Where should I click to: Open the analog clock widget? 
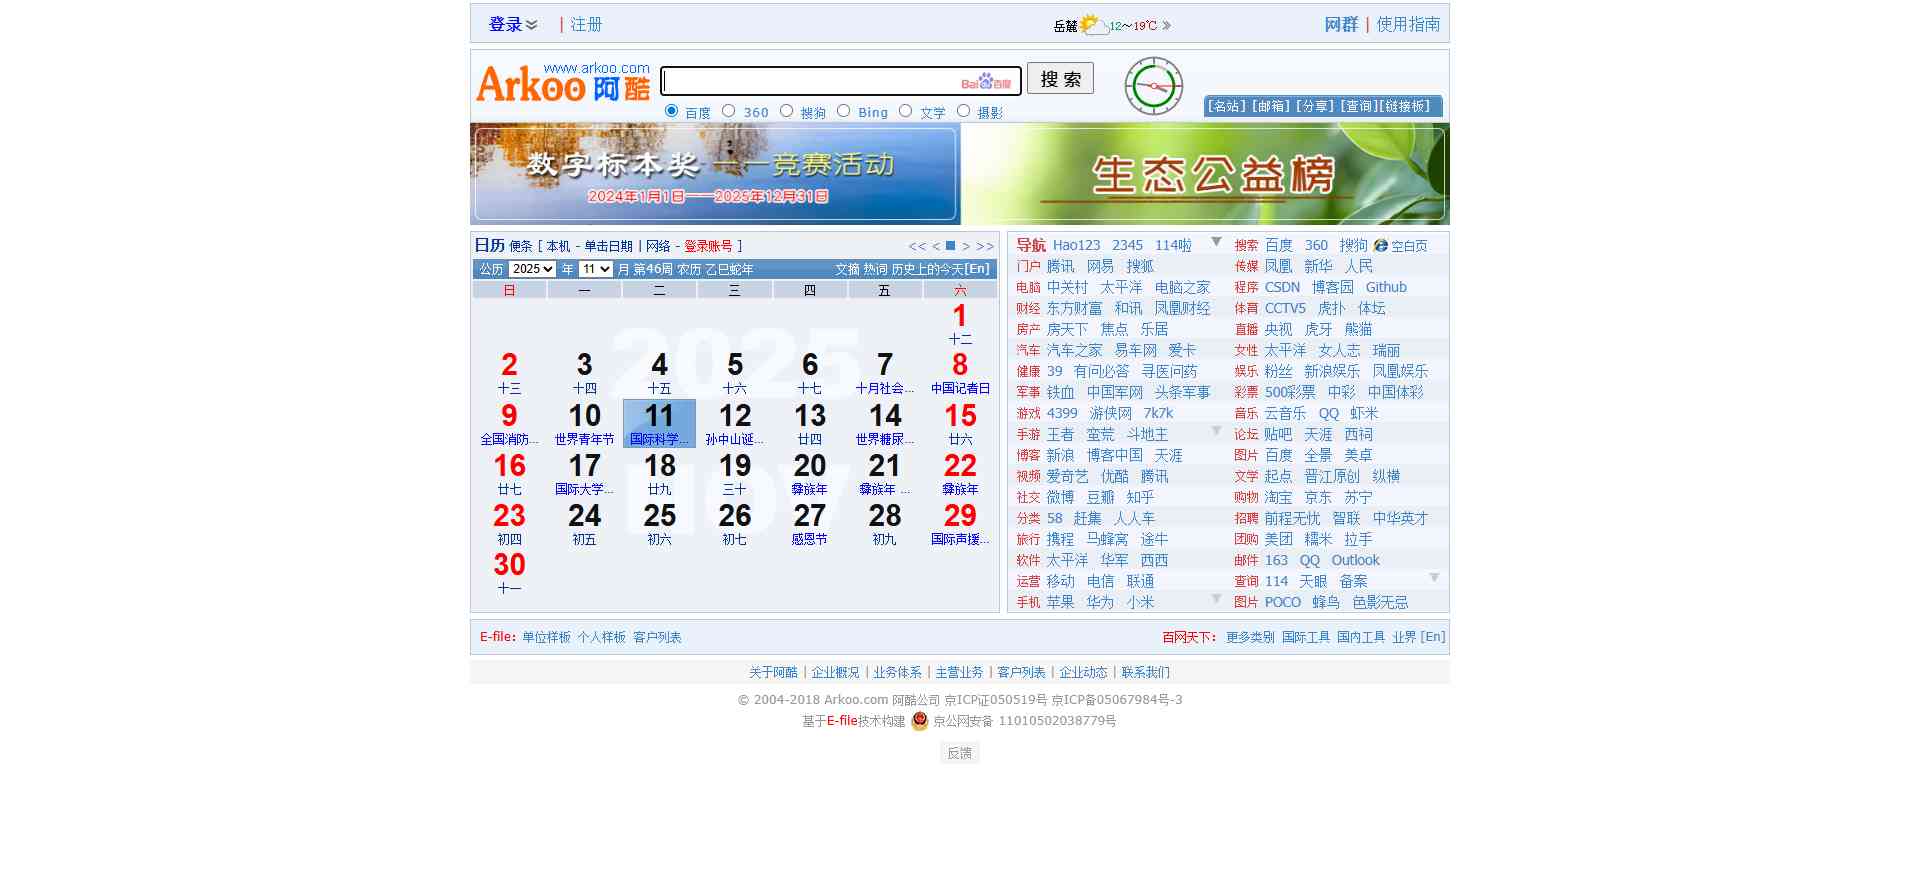pyautogui.click(x=1153, y=86)
